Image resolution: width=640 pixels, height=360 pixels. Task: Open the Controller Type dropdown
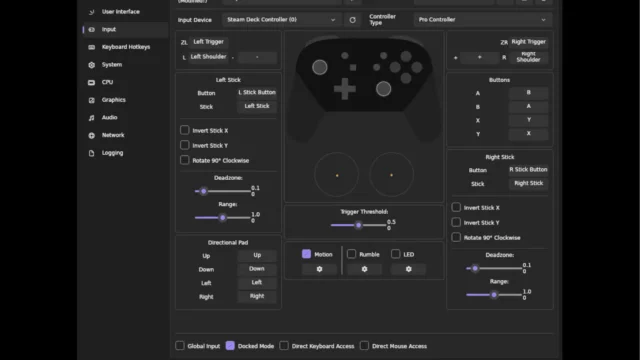[483, 20]
